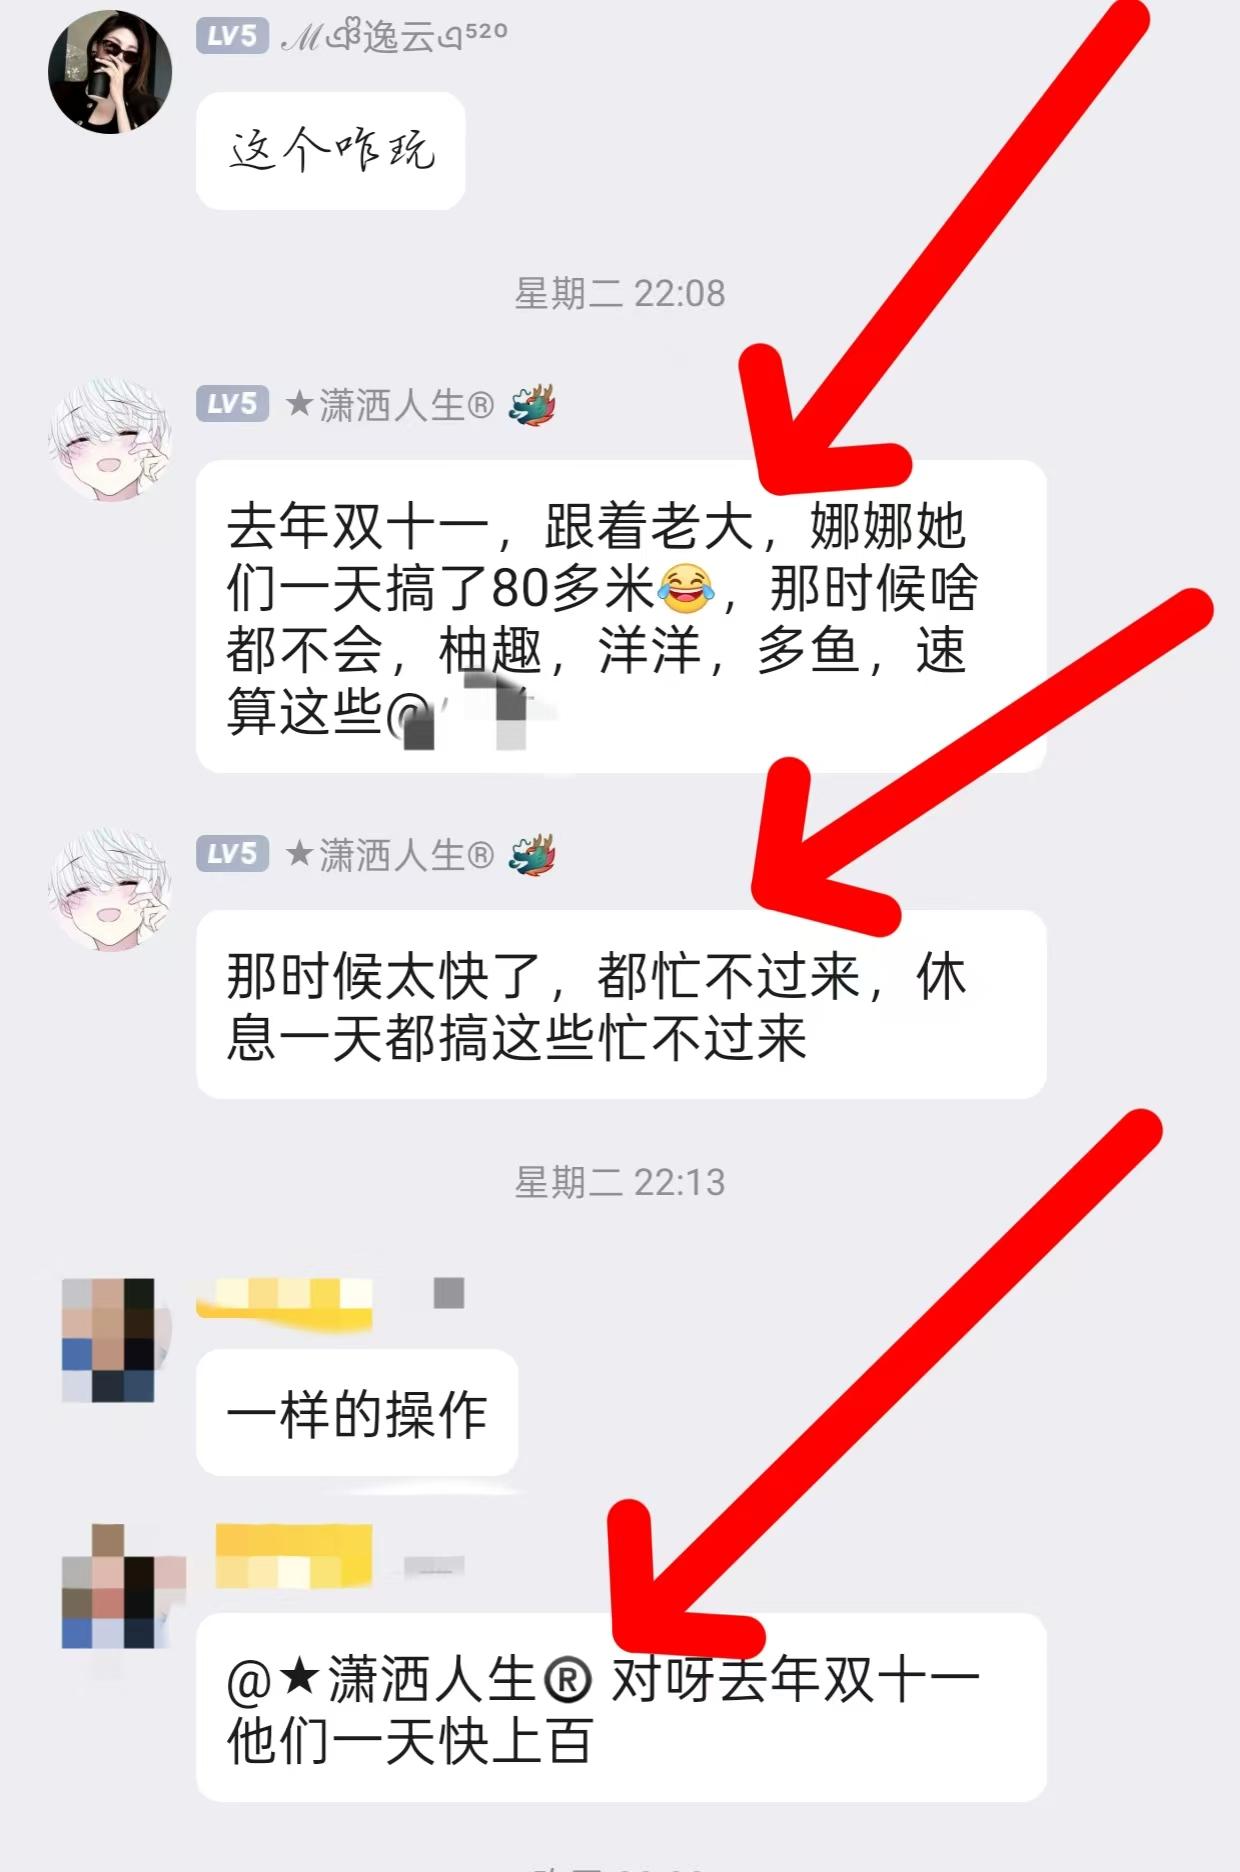Tap the LV5 badge beside 逸云 username
The width and height of the screenshot is (1240, 1872).
point(232,36)
